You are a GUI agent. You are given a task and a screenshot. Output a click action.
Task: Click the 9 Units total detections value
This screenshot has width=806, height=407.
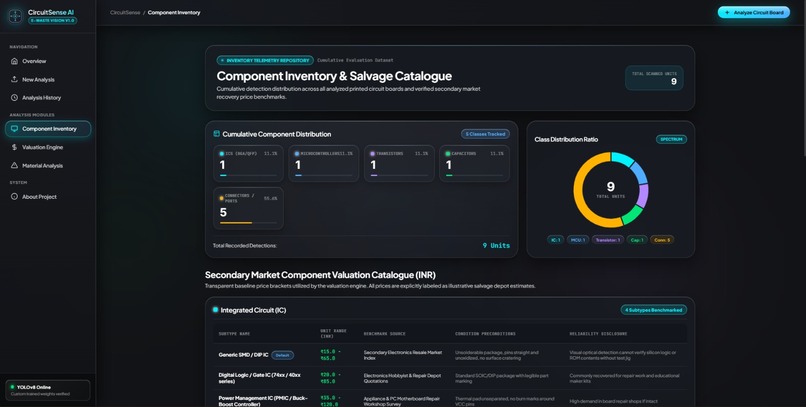tap(496, 246)
